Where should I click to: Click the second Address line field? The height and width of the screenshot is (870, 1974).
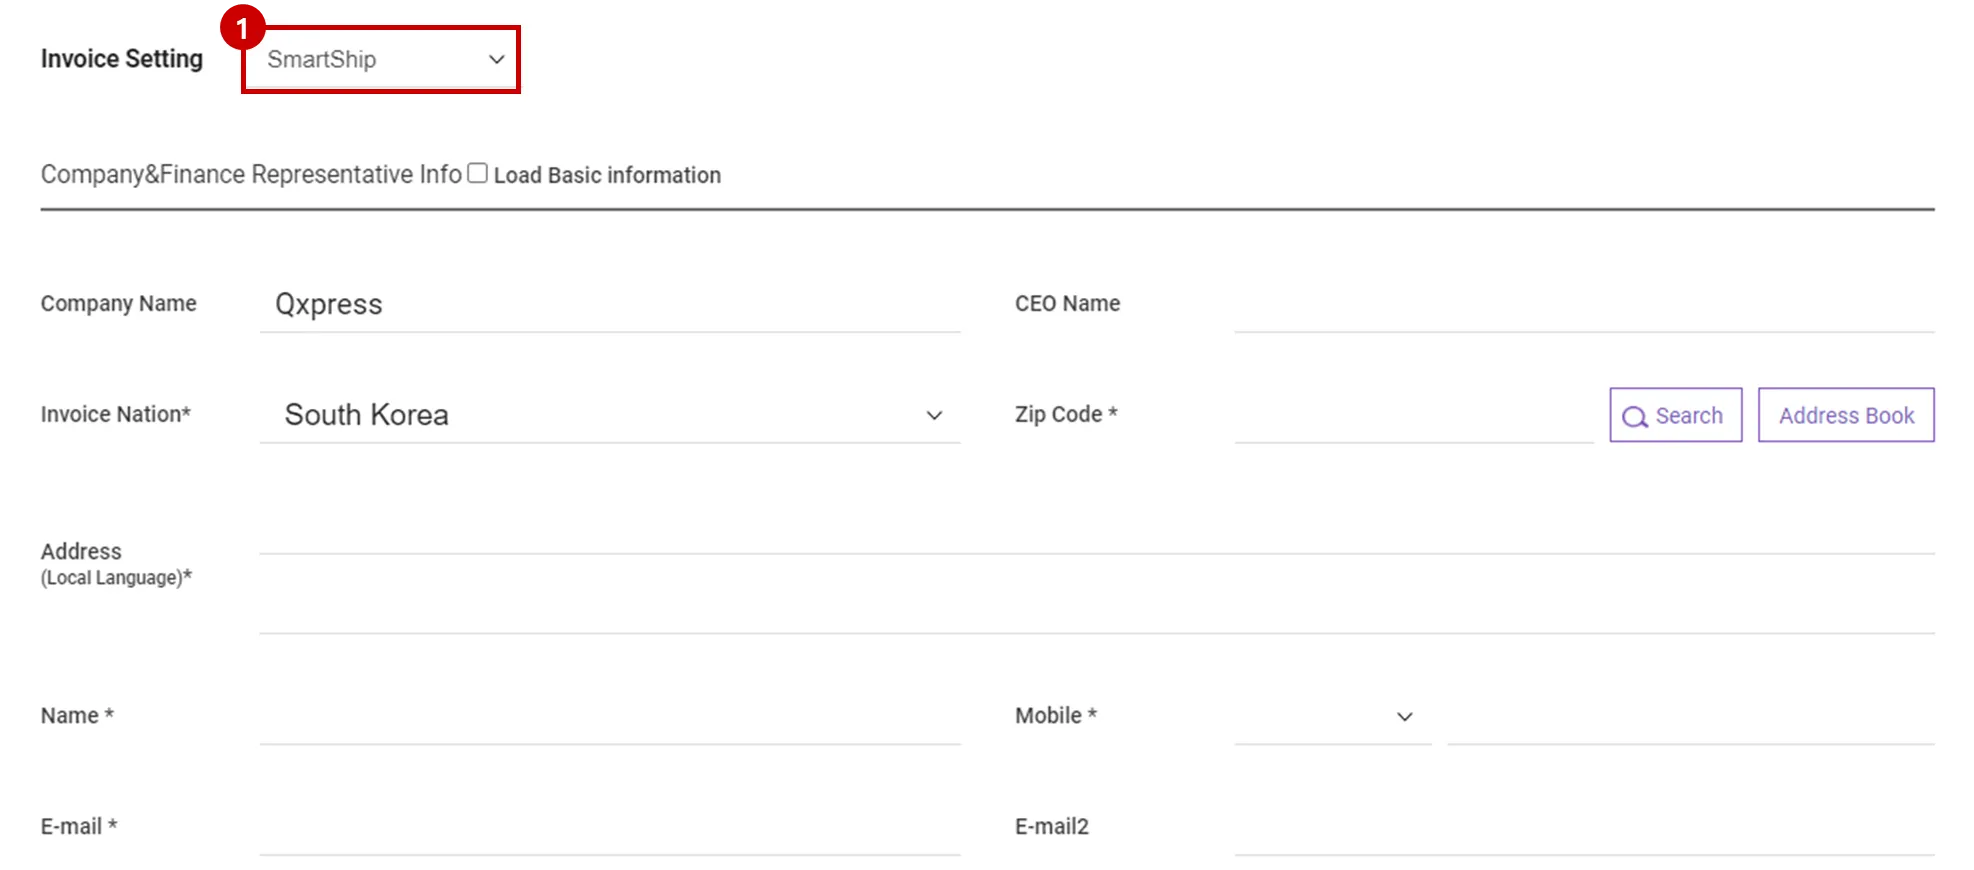(x=1096, y=608)
